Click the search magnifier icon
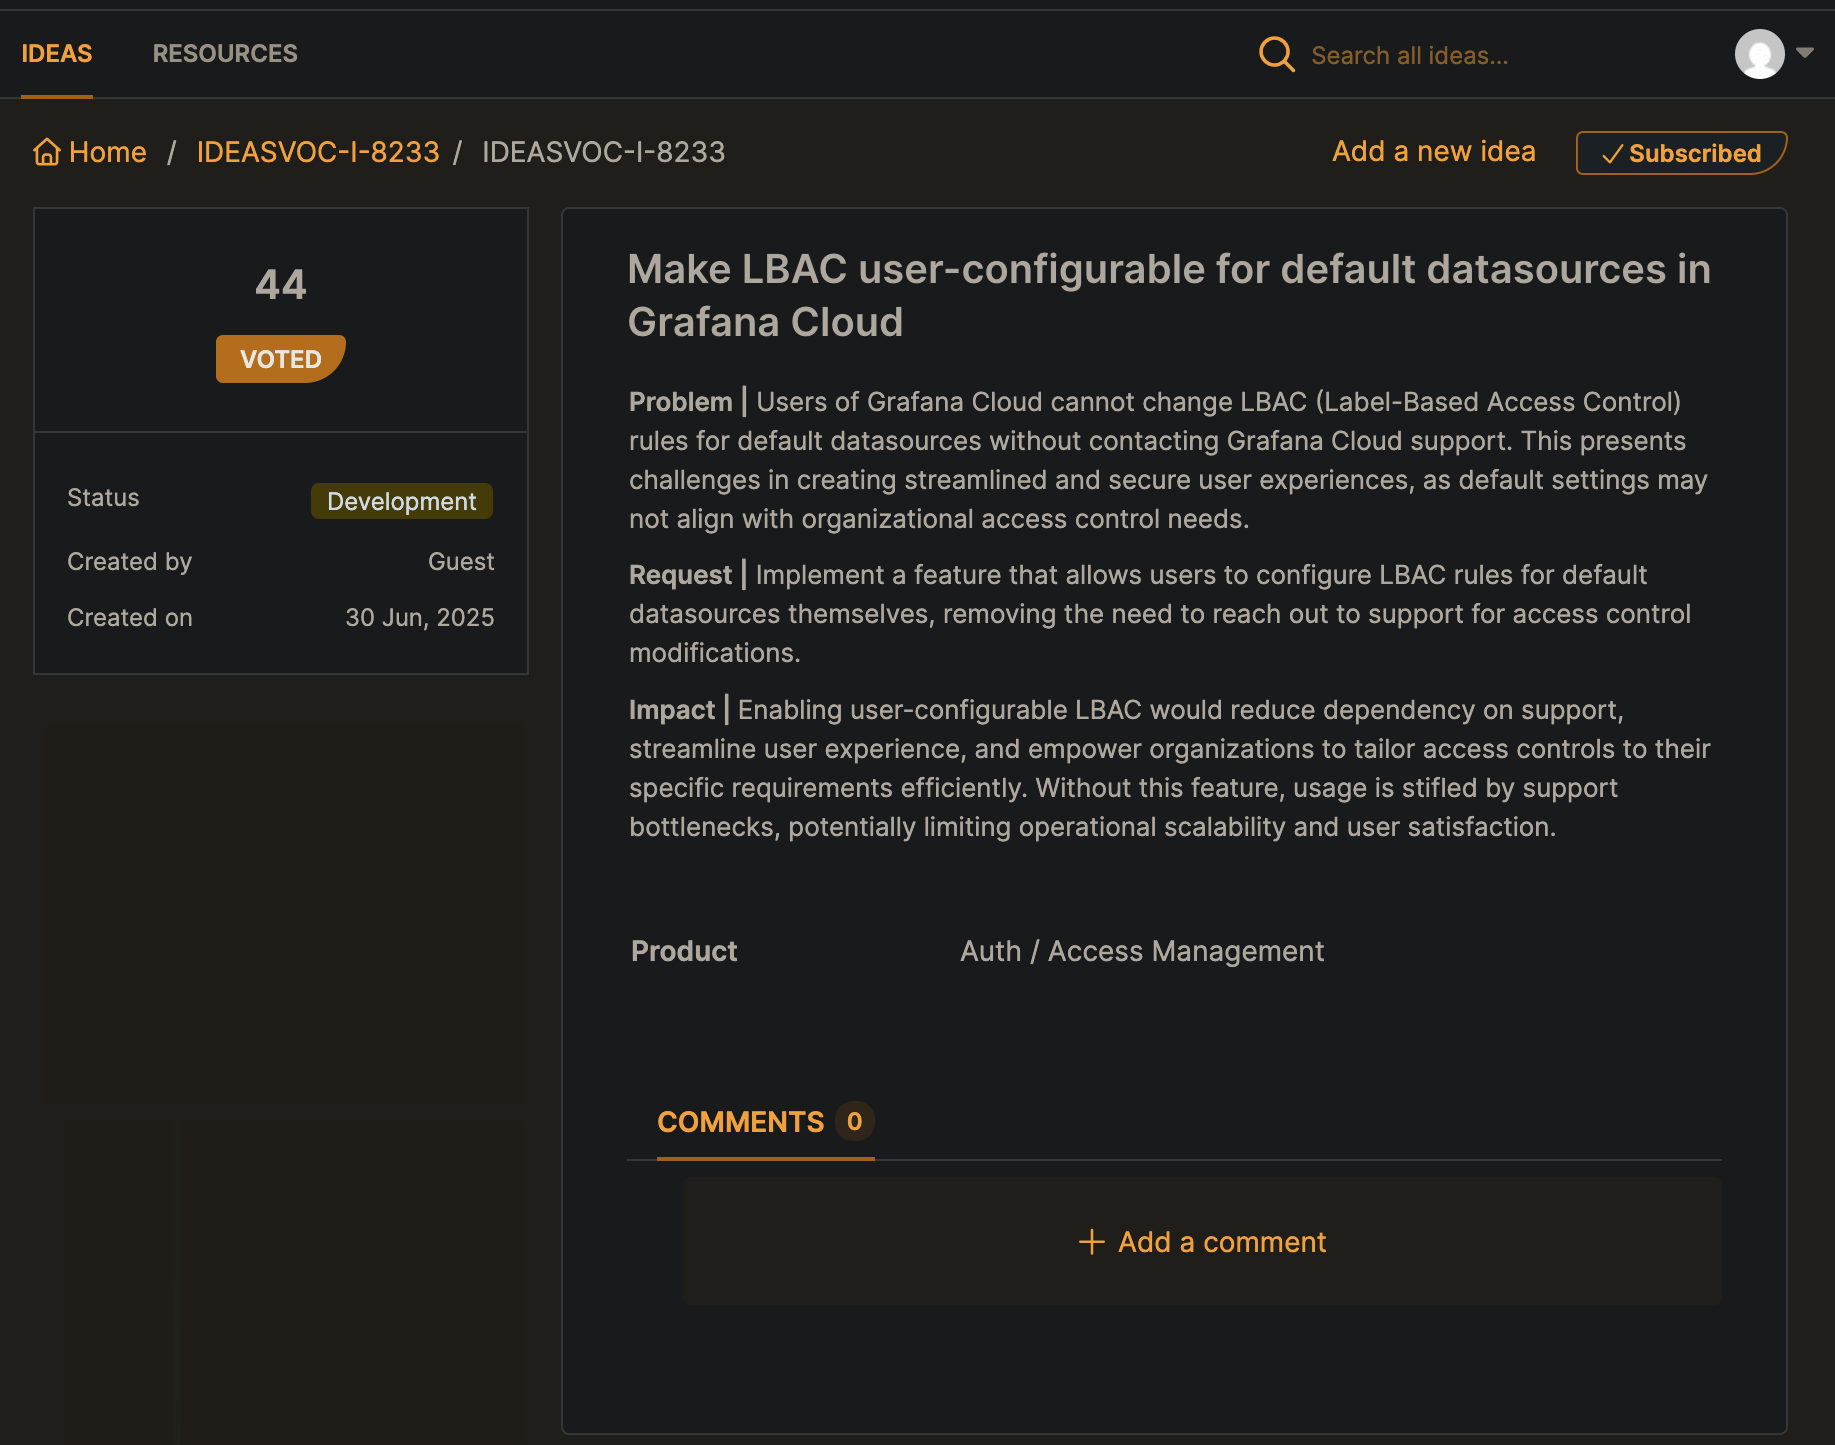The width and height of the screenshot is (1835, 1445). click(x=1276, y=54)
